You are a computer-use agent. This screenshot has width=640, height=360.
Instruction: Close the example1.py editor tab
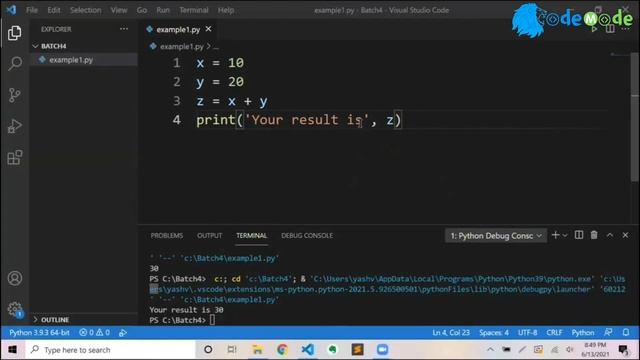[209, 29]
